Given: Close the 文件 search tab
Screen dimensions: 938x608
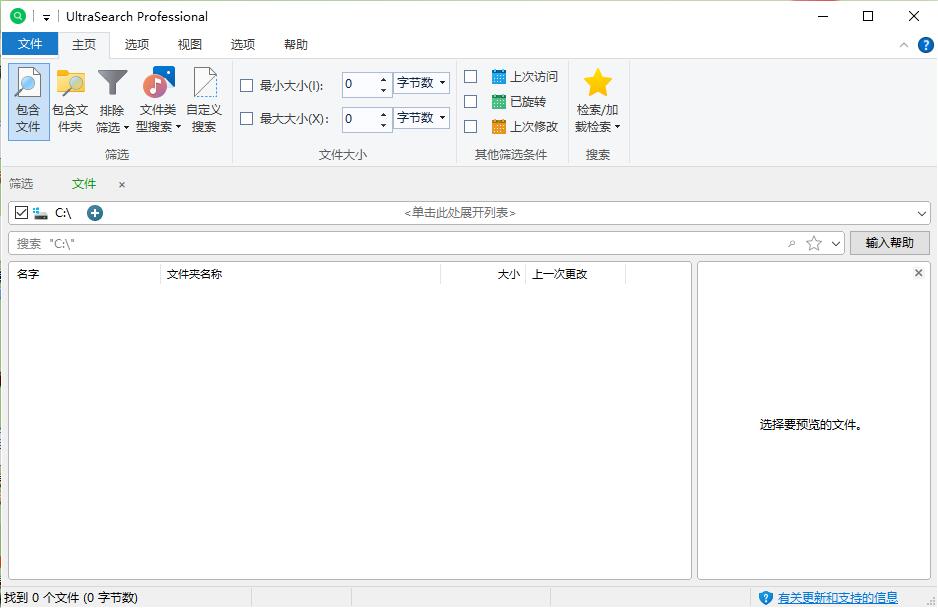Looking at the screenshot, I should 122,185.
